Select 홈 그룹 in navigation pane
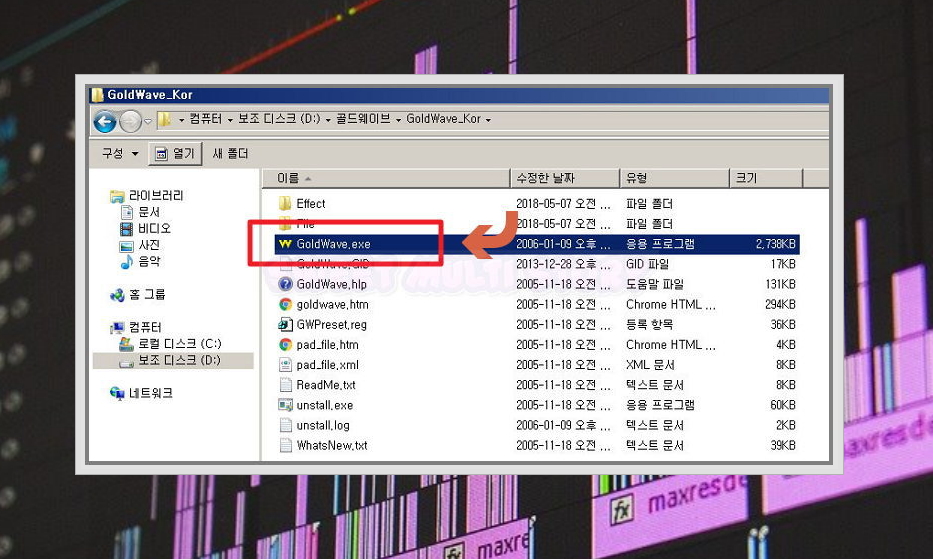 [147, 294]
